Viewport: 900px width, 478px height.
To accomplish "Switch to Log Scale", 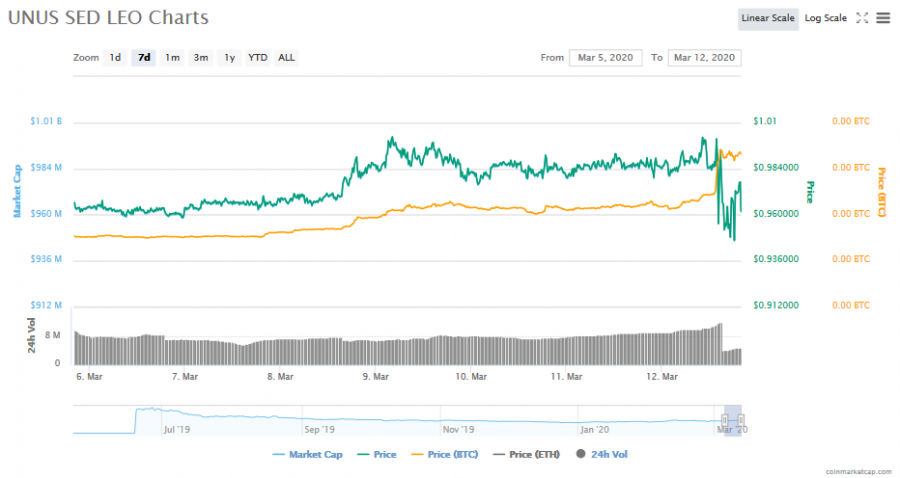I will point(825,18).
